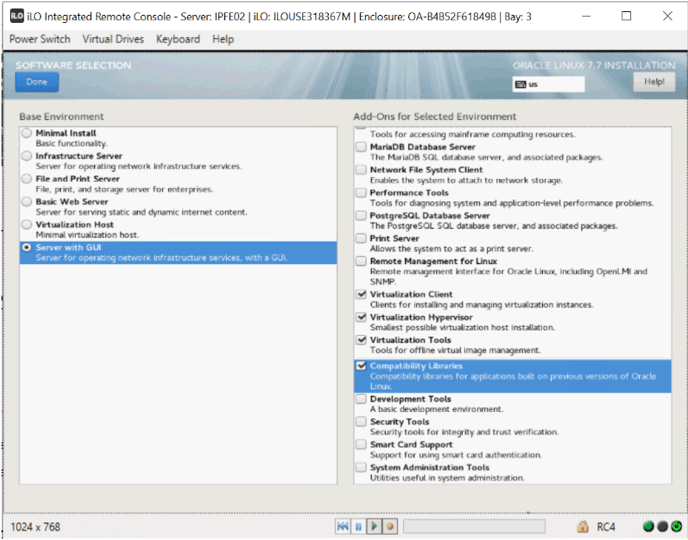Click the playback progress bar
This screenshot has width=688, height=540.
pos(474,526)
